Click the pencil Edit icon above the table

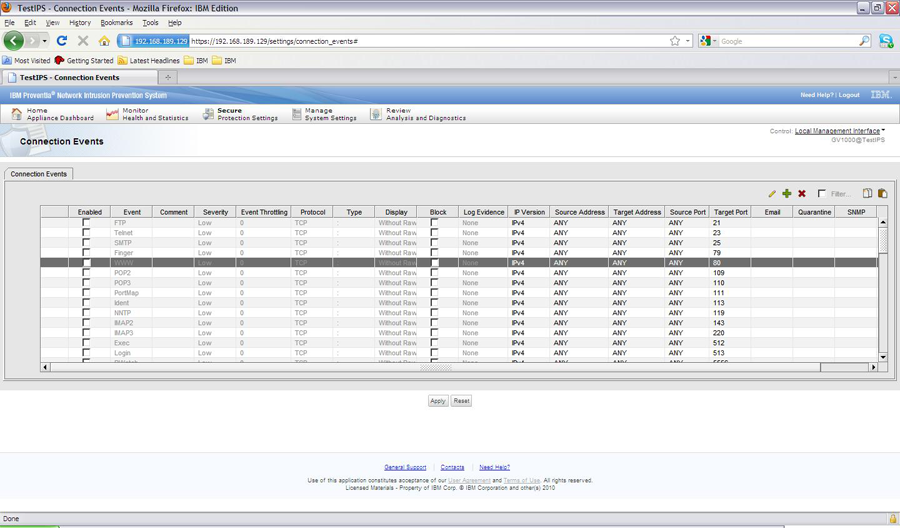pos(772,194)
